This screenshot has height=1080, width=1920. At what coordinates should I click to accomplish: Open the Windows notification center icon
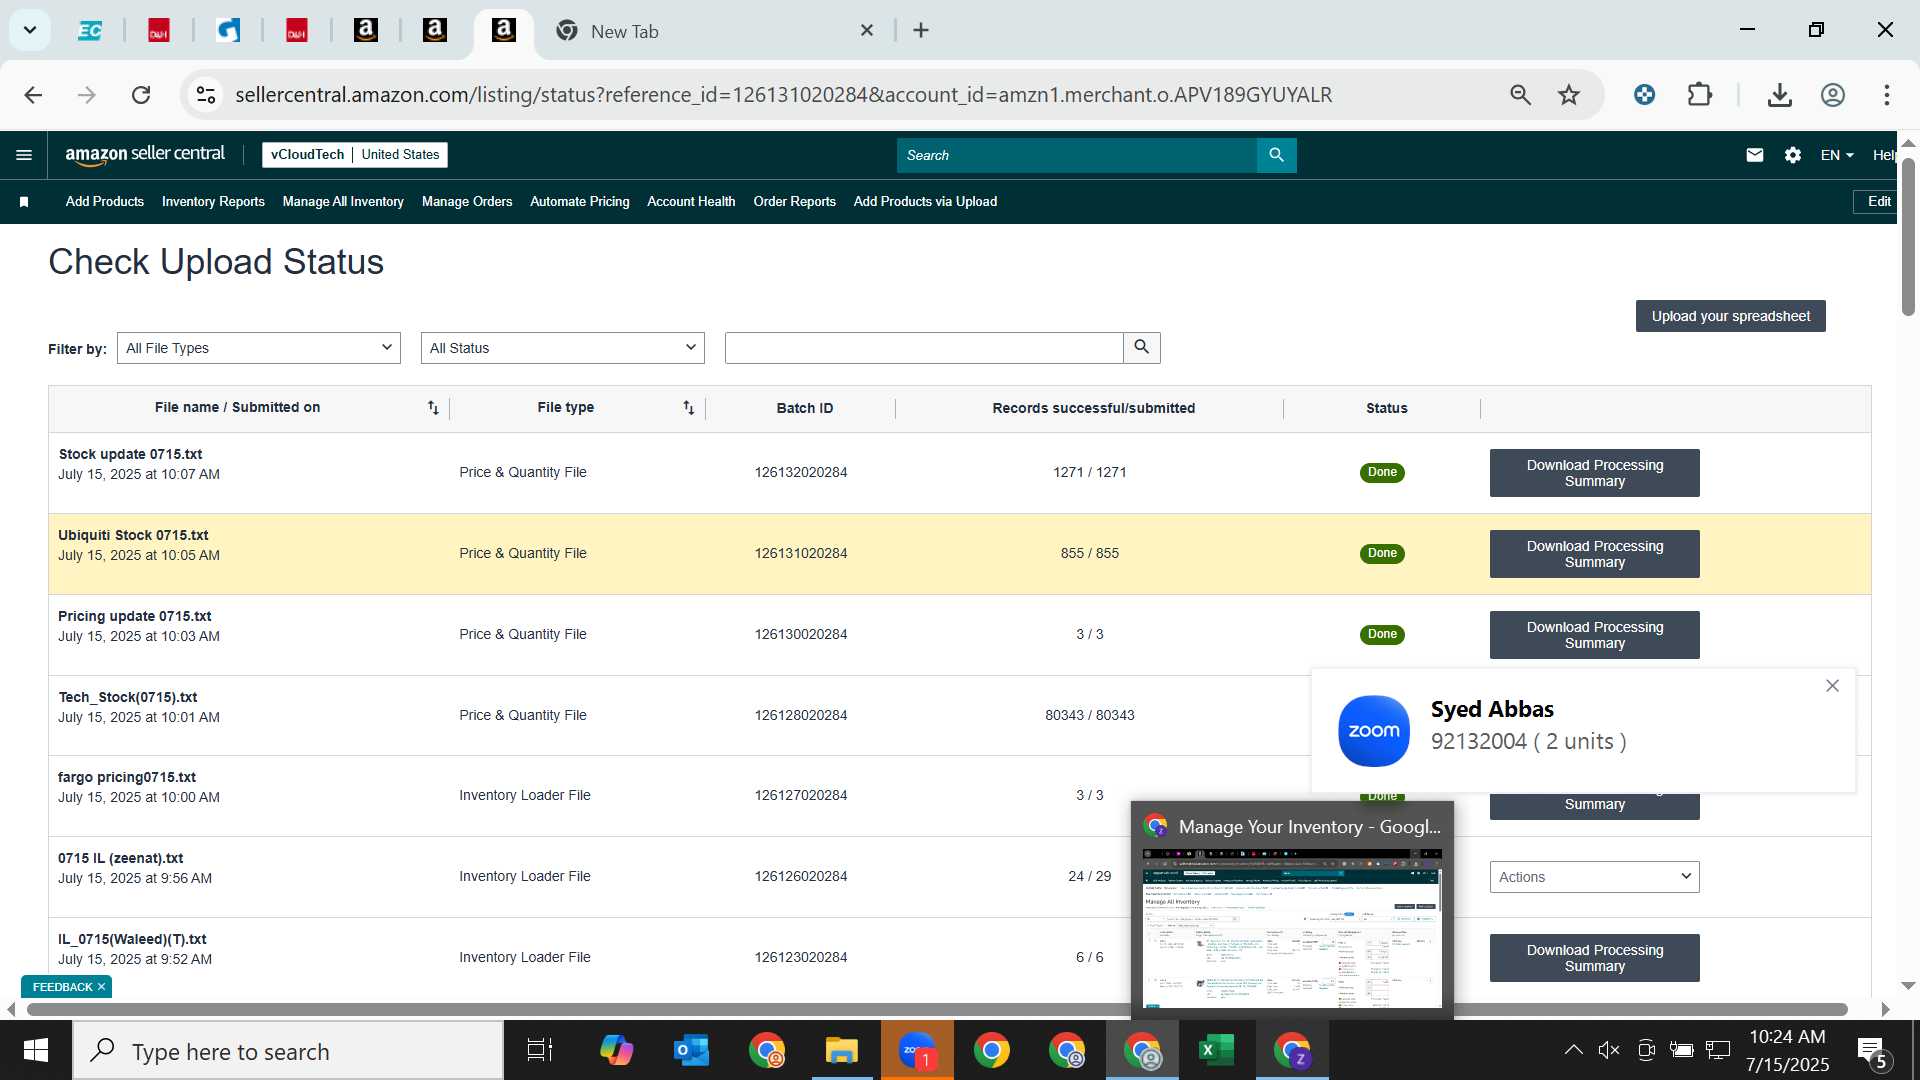coord(1872,1051)
